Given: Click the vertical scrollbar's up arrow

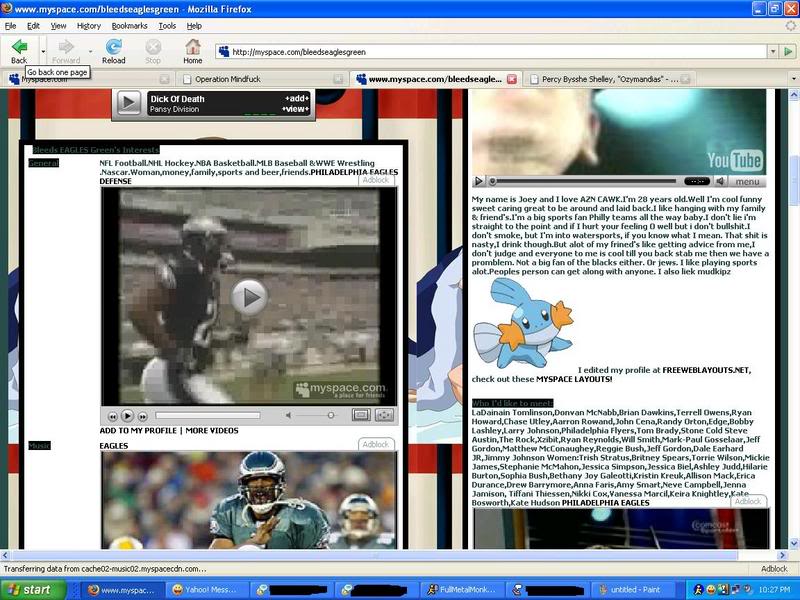Looking at the screenshot, I should 794,94.
